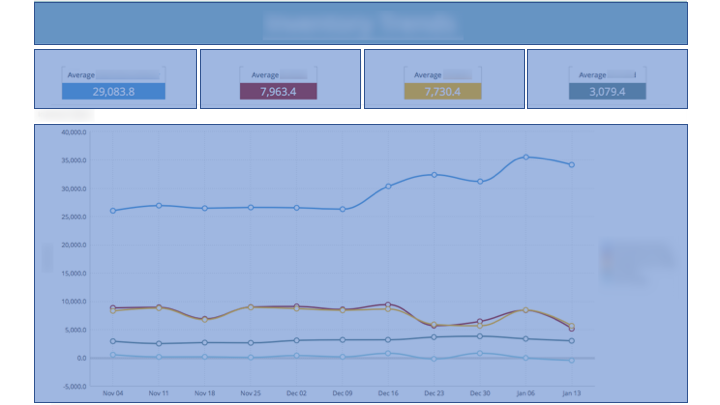Select top blue line point at Nov 04
The width and height of the screenshot is (720, 405).
coord(113,211)
